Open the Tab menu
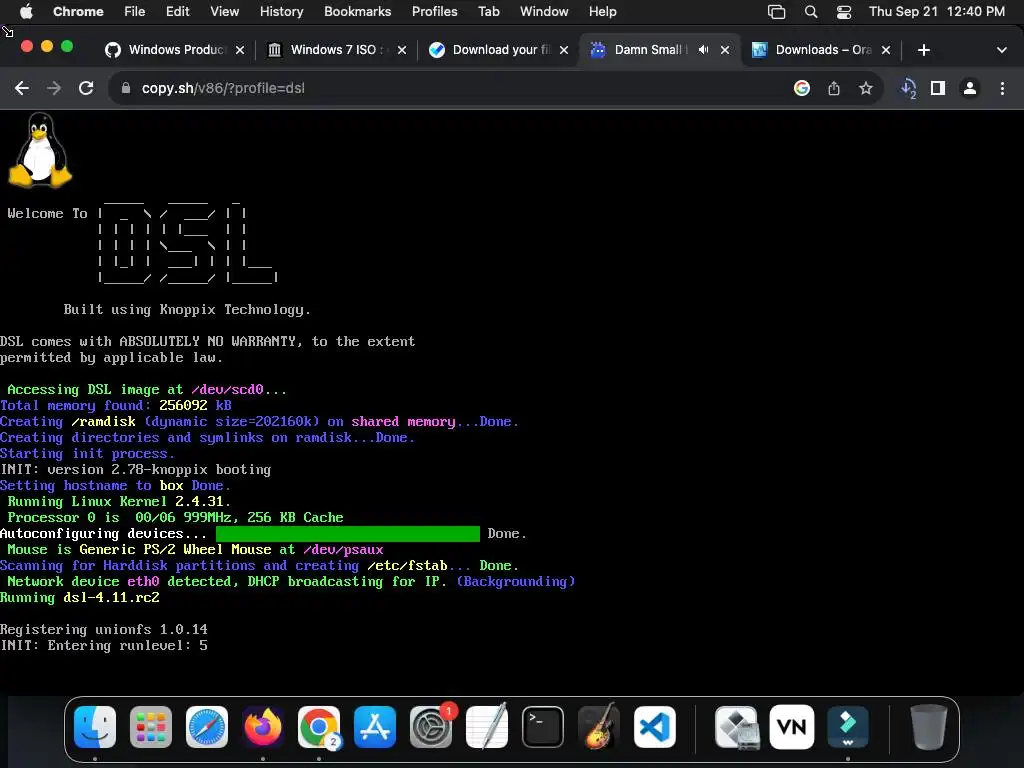 click(488, 11)
